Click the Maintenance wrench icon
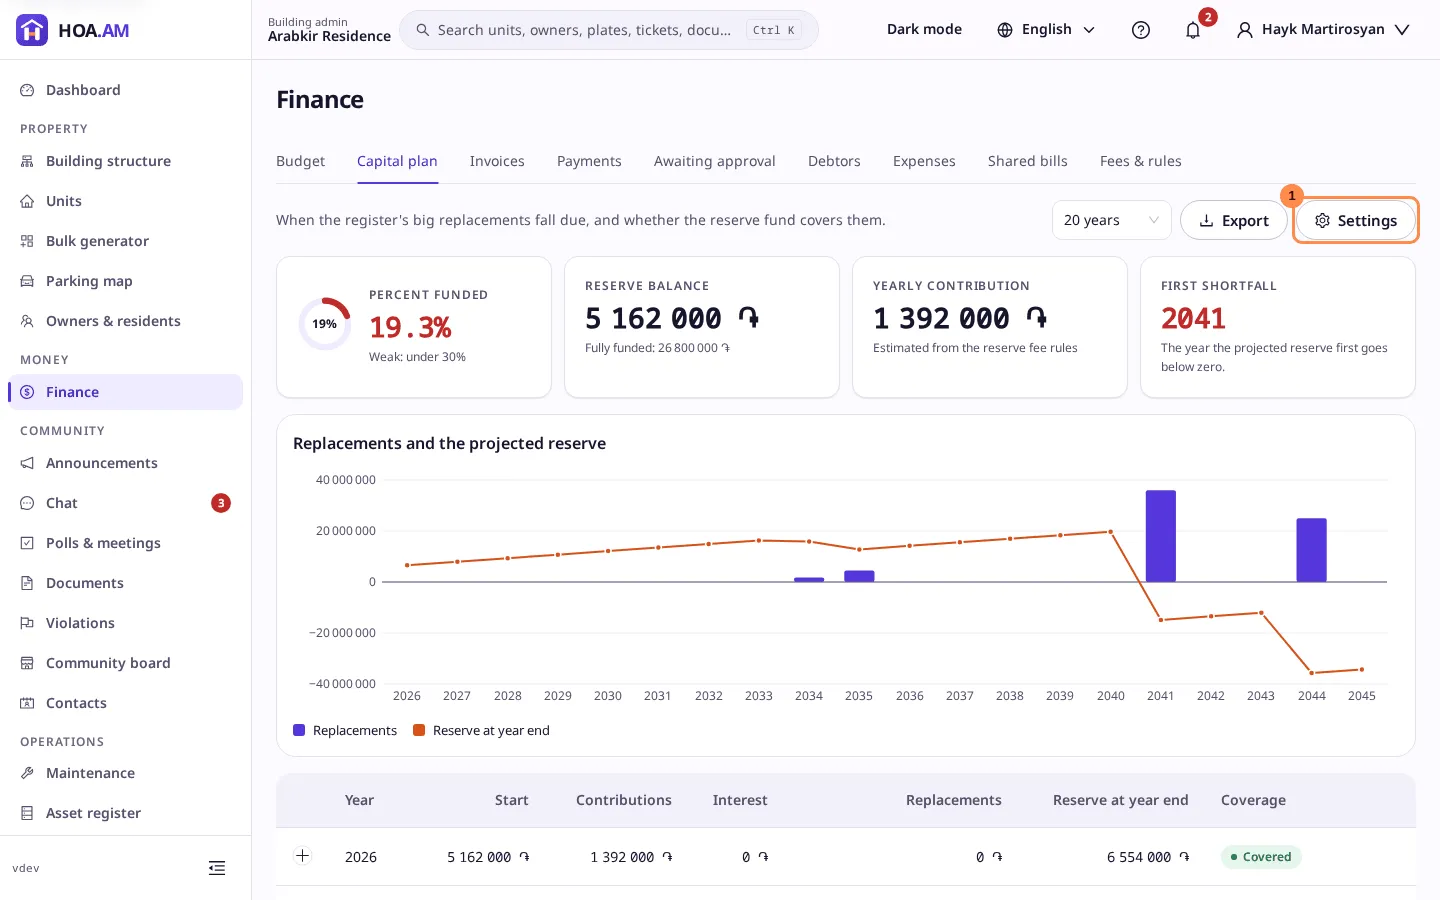Screen dimensions: 1440x900 (x=27, y=773)
